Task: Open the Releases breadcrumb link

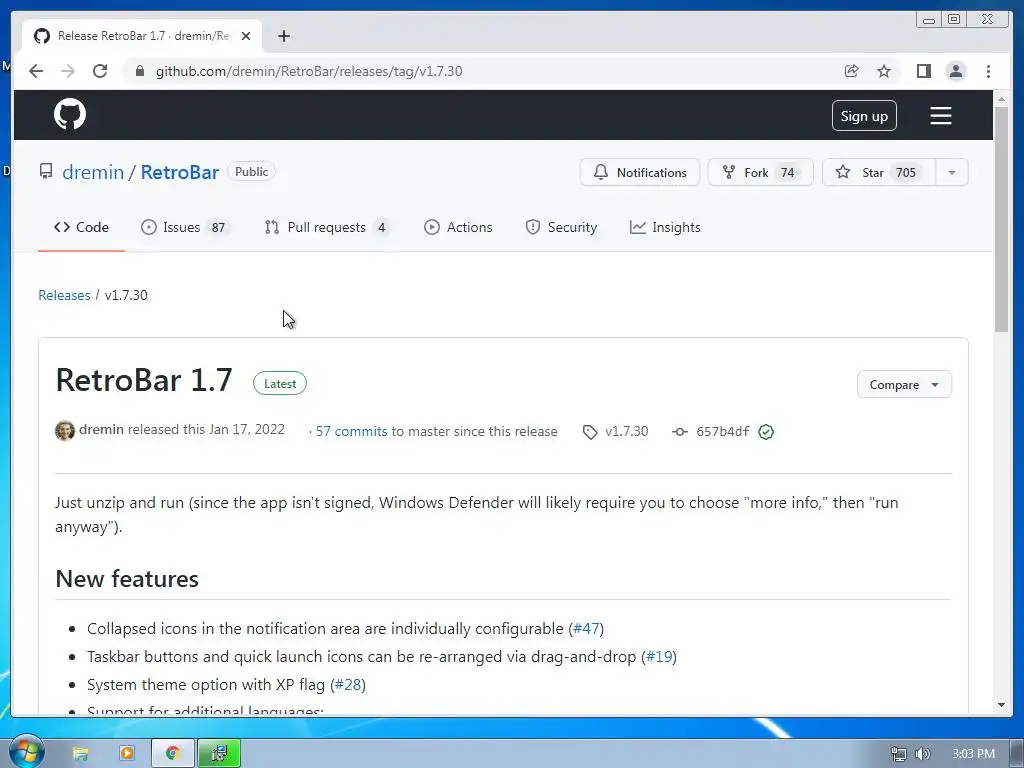Action: [x=64, y=295]
